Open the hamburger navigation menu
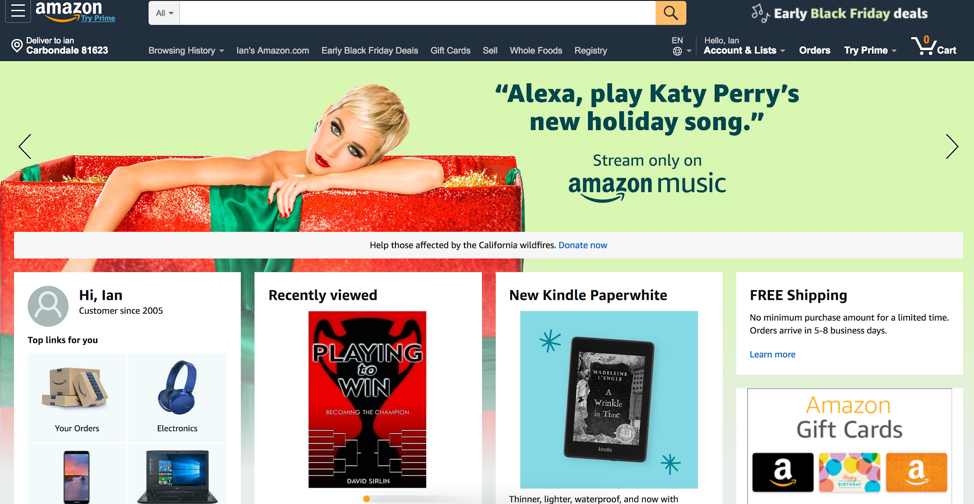974x504 pixels. coord(18,11)
